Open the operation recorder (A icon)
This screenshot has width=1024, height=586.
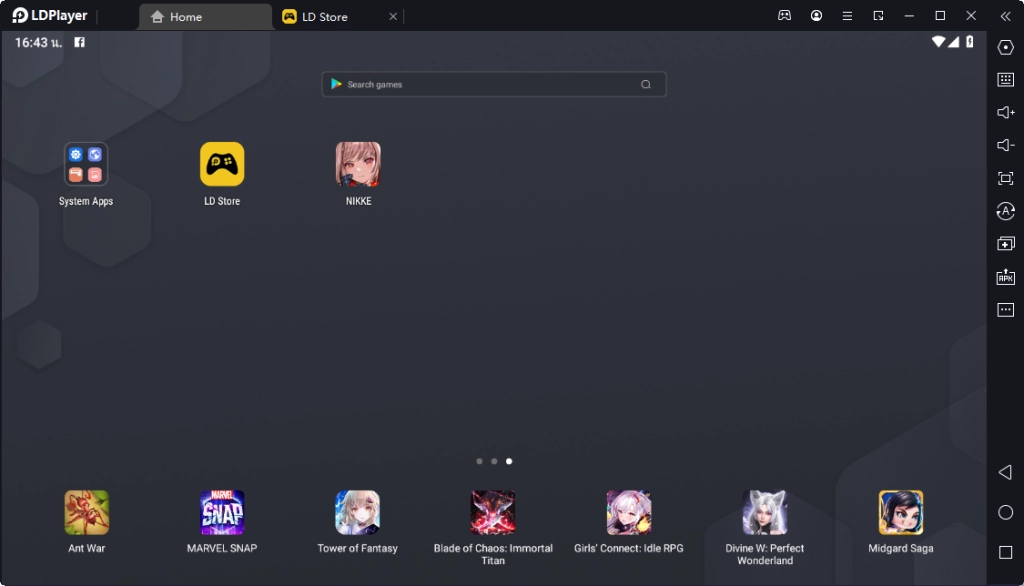coord(1006,211)
